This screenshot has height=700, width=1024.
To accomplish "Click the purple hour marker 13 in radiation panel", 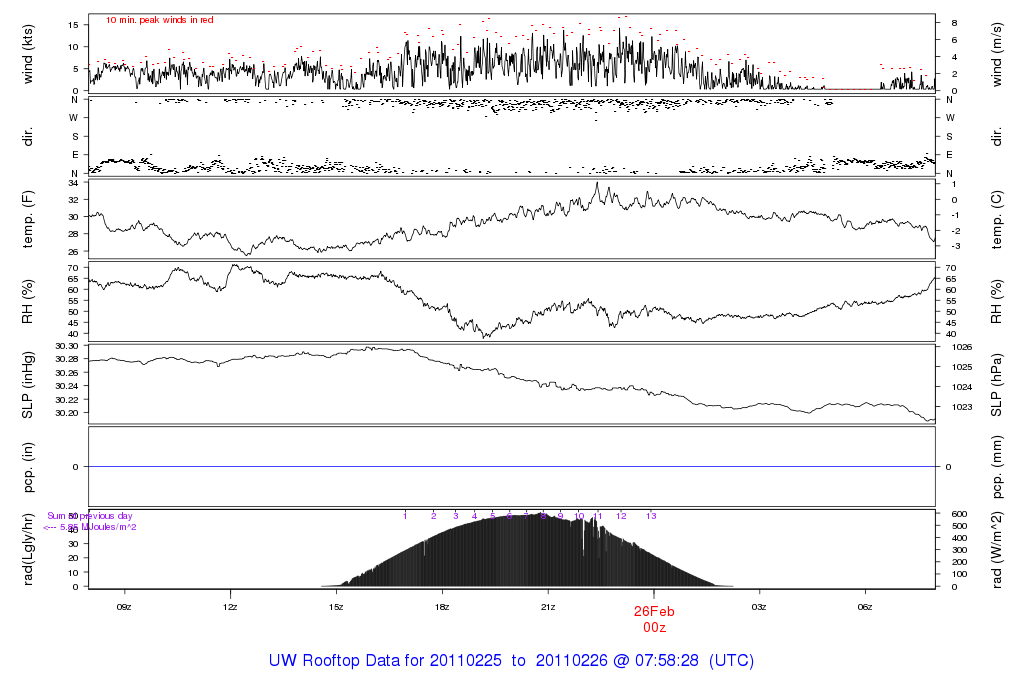I will (x=650, y=516).
